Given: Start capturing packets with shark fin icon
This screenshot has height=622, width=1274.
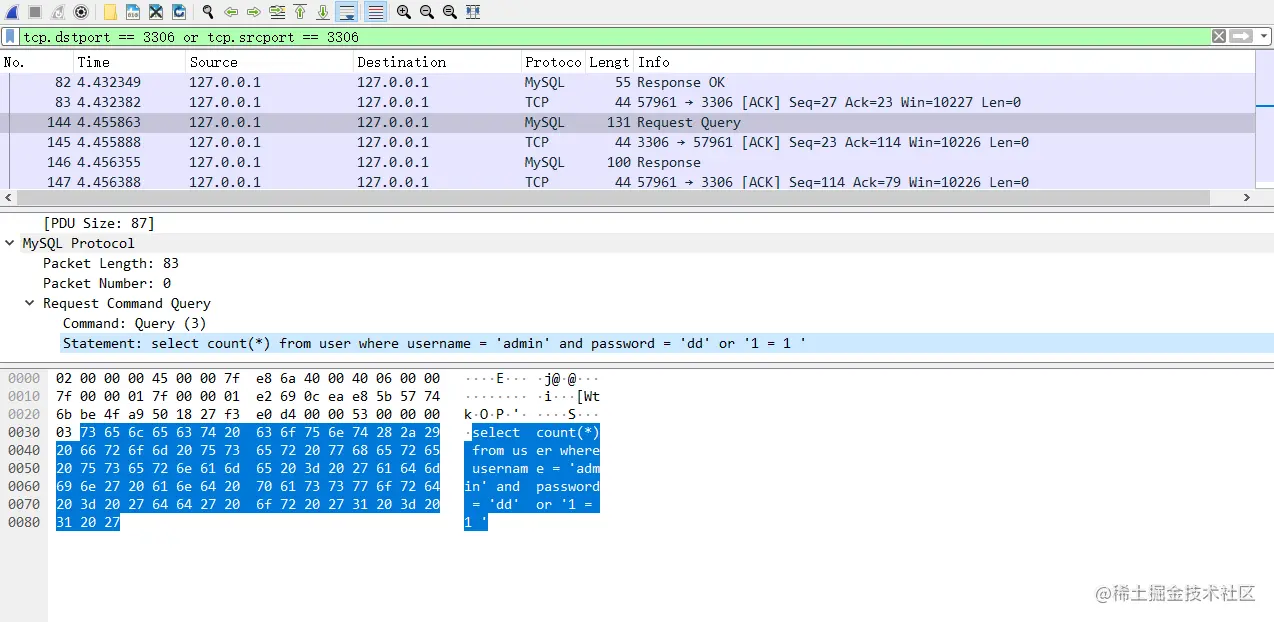Looking at the screenshot, I should 13,12.
